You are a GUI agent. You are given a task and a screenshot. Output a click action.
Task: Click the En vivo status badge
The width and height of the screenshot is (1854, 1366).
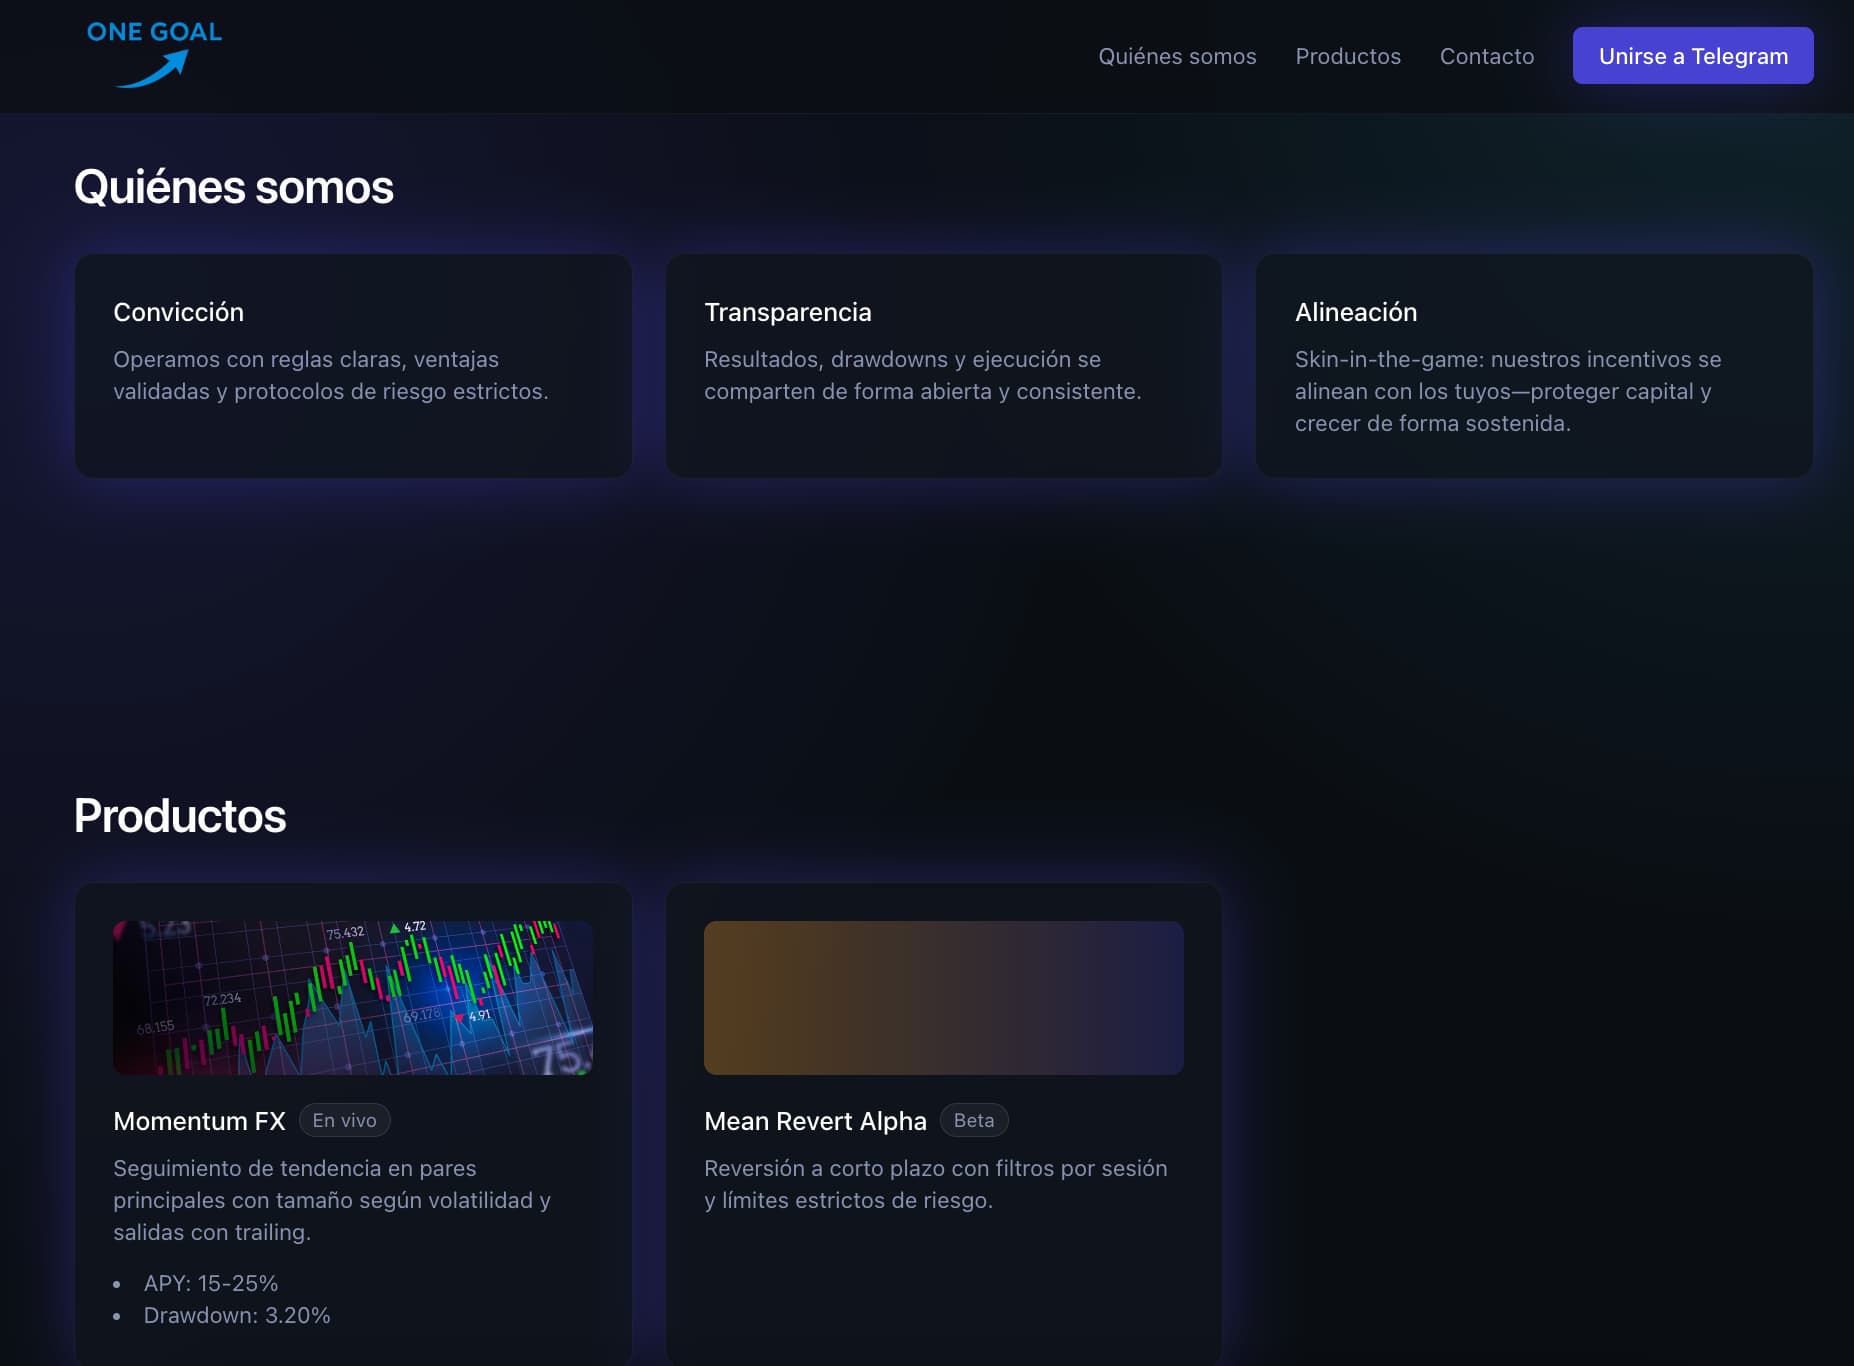coord(344,1120)
